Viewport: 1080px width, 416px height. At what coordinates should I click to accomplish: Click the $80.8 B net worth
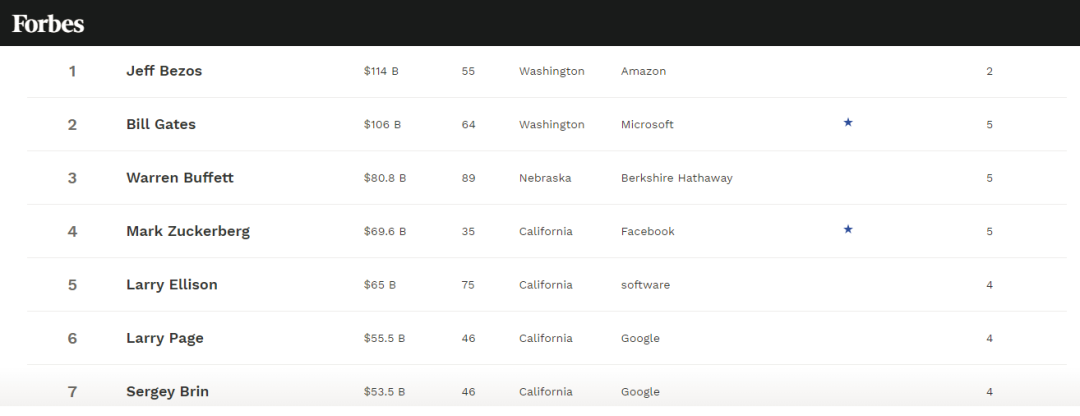[385, 178]
